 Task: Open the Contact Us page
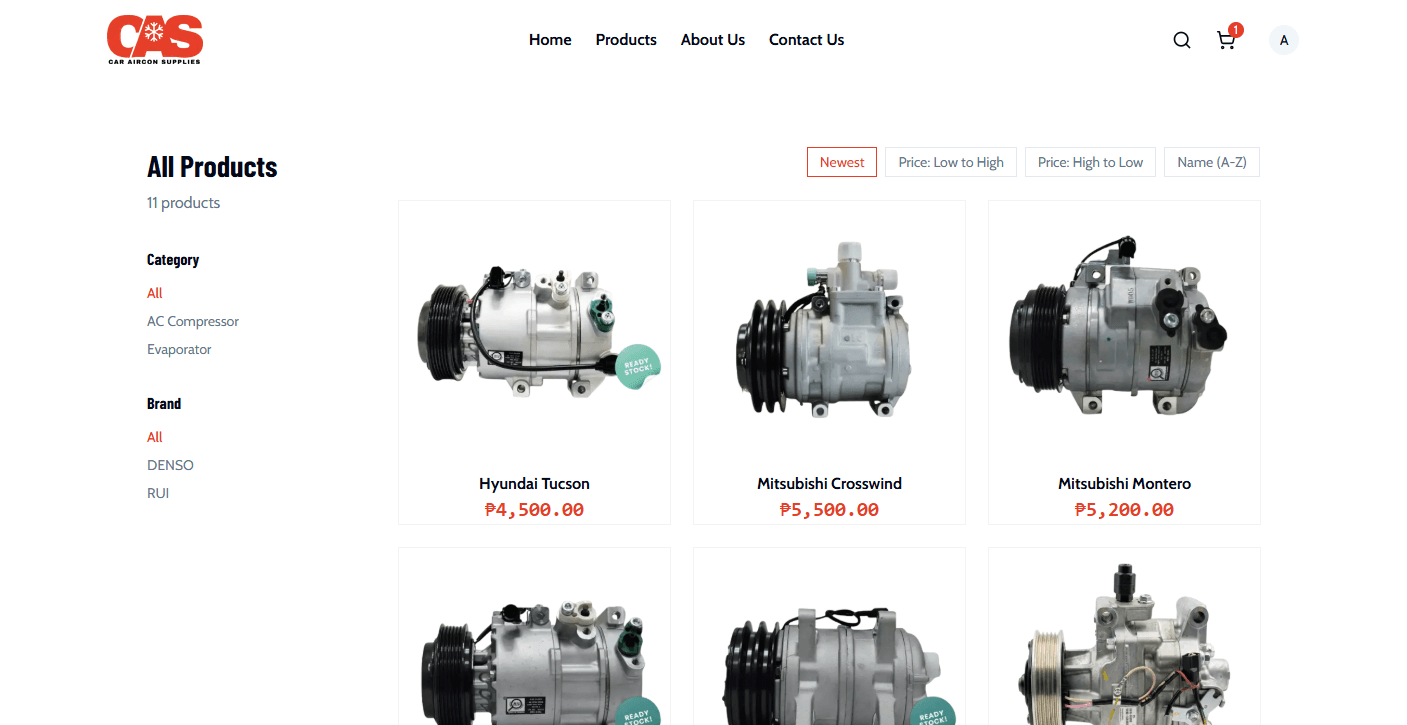(x=806, y=40)
